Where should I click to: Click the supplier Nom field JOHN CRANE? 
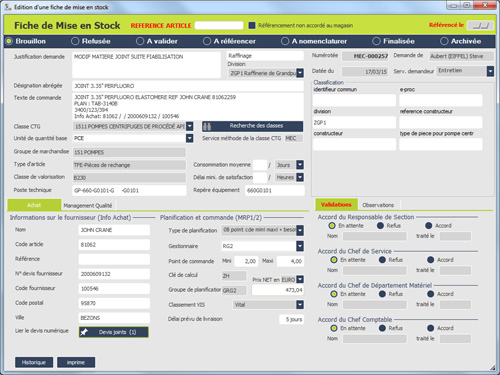[x=114, y=230]
